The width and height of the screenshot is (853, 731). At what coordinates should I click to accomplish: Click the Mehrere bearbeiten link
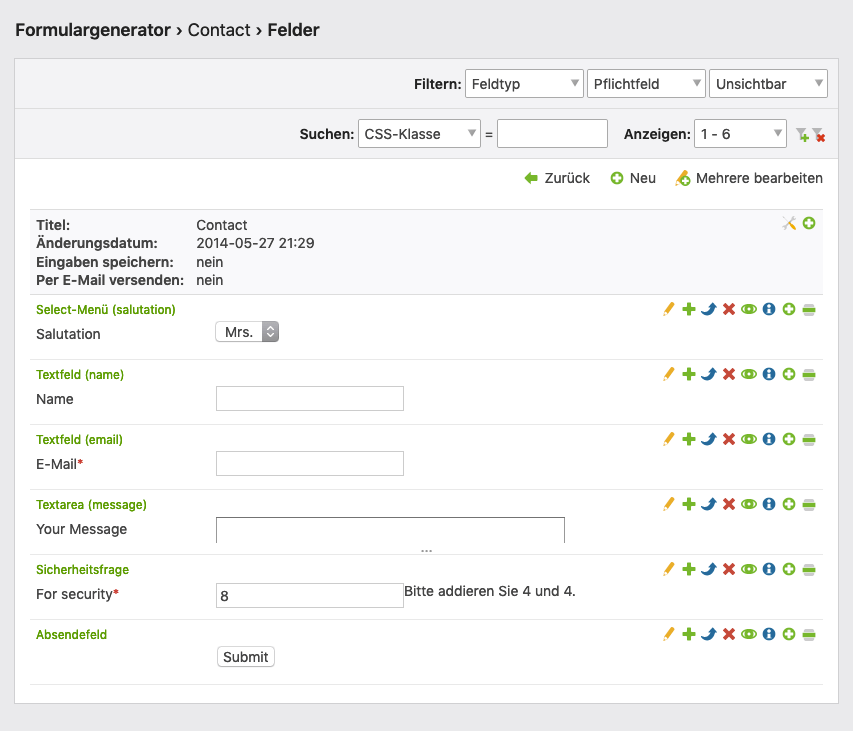pyautogui.click(x=749, y=178)
